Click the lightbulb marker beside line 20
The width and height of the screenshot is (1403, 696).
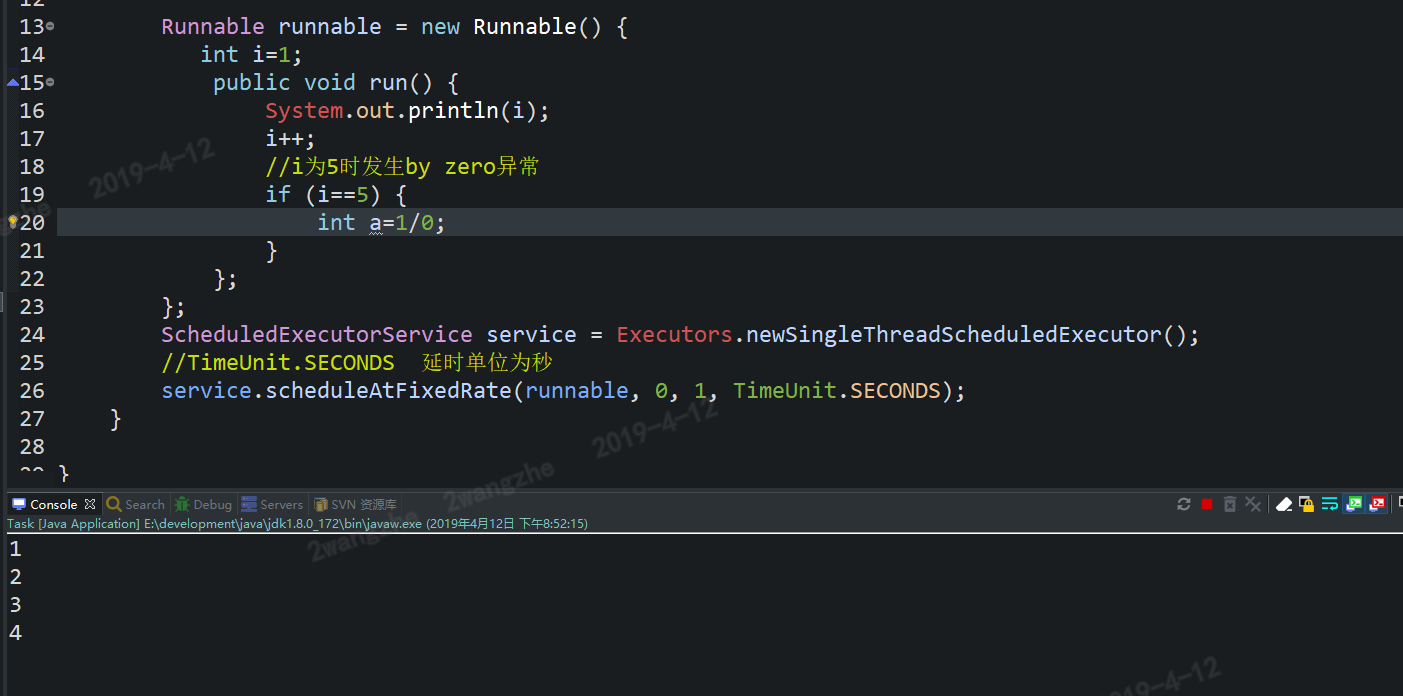12,222
